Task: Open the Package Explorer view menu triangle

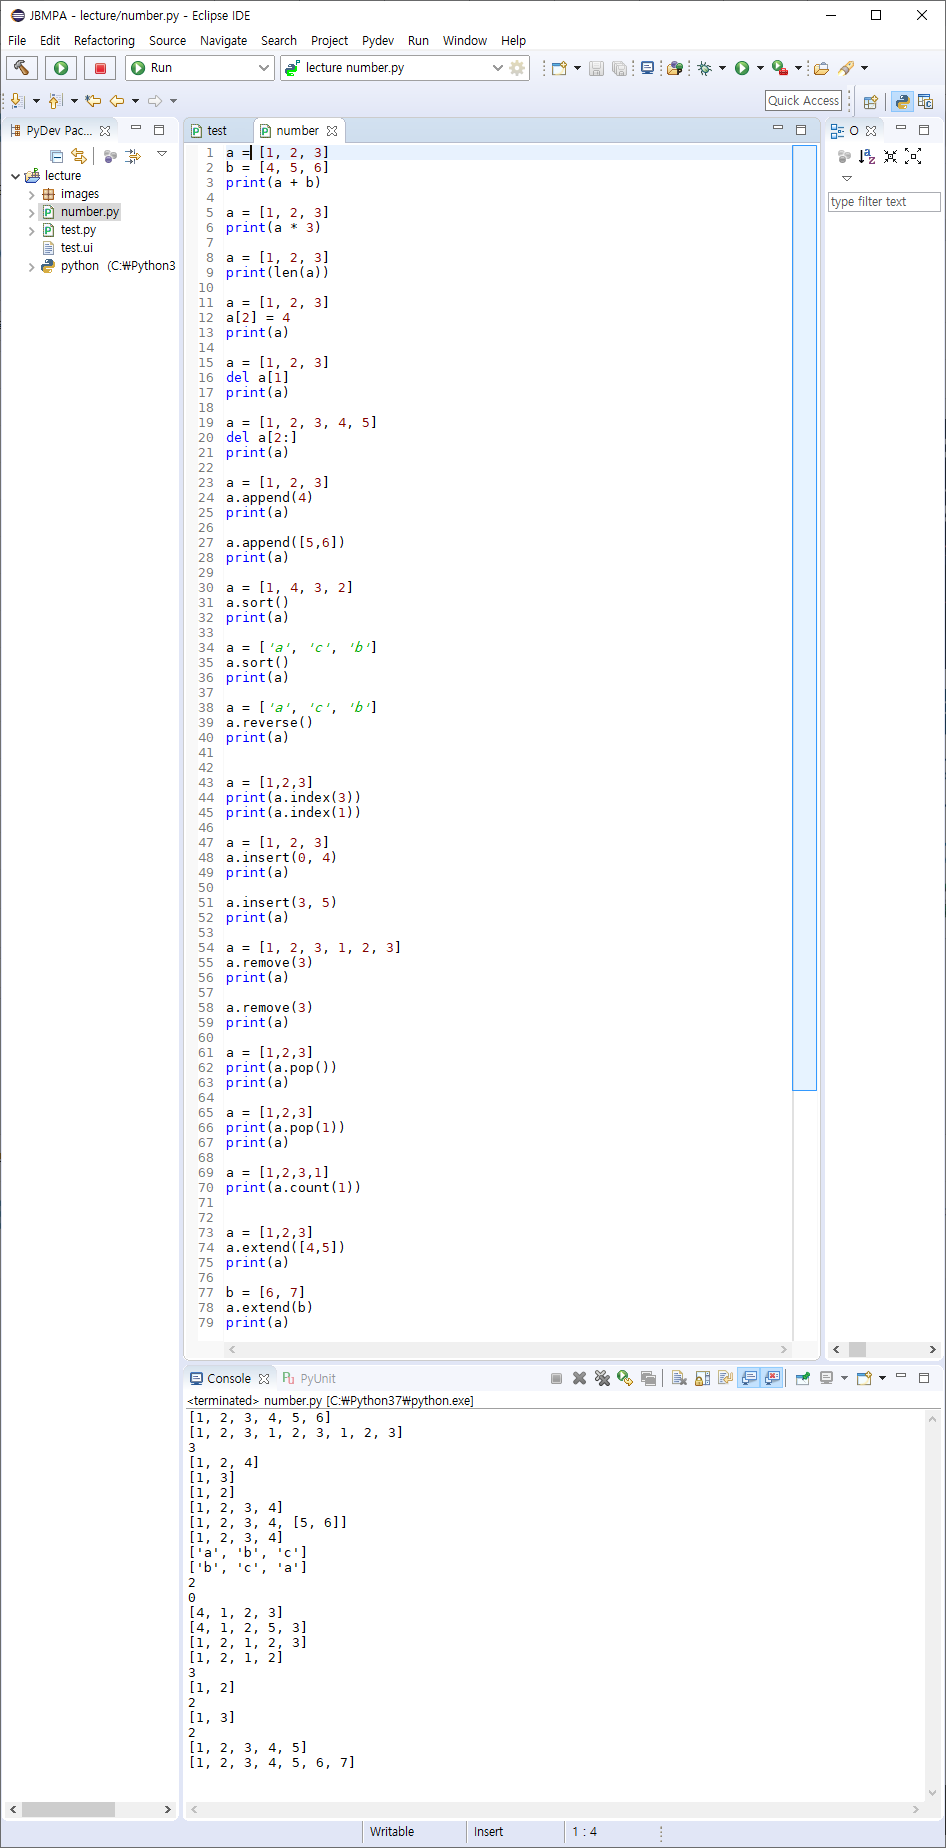Action: [162, 154]
